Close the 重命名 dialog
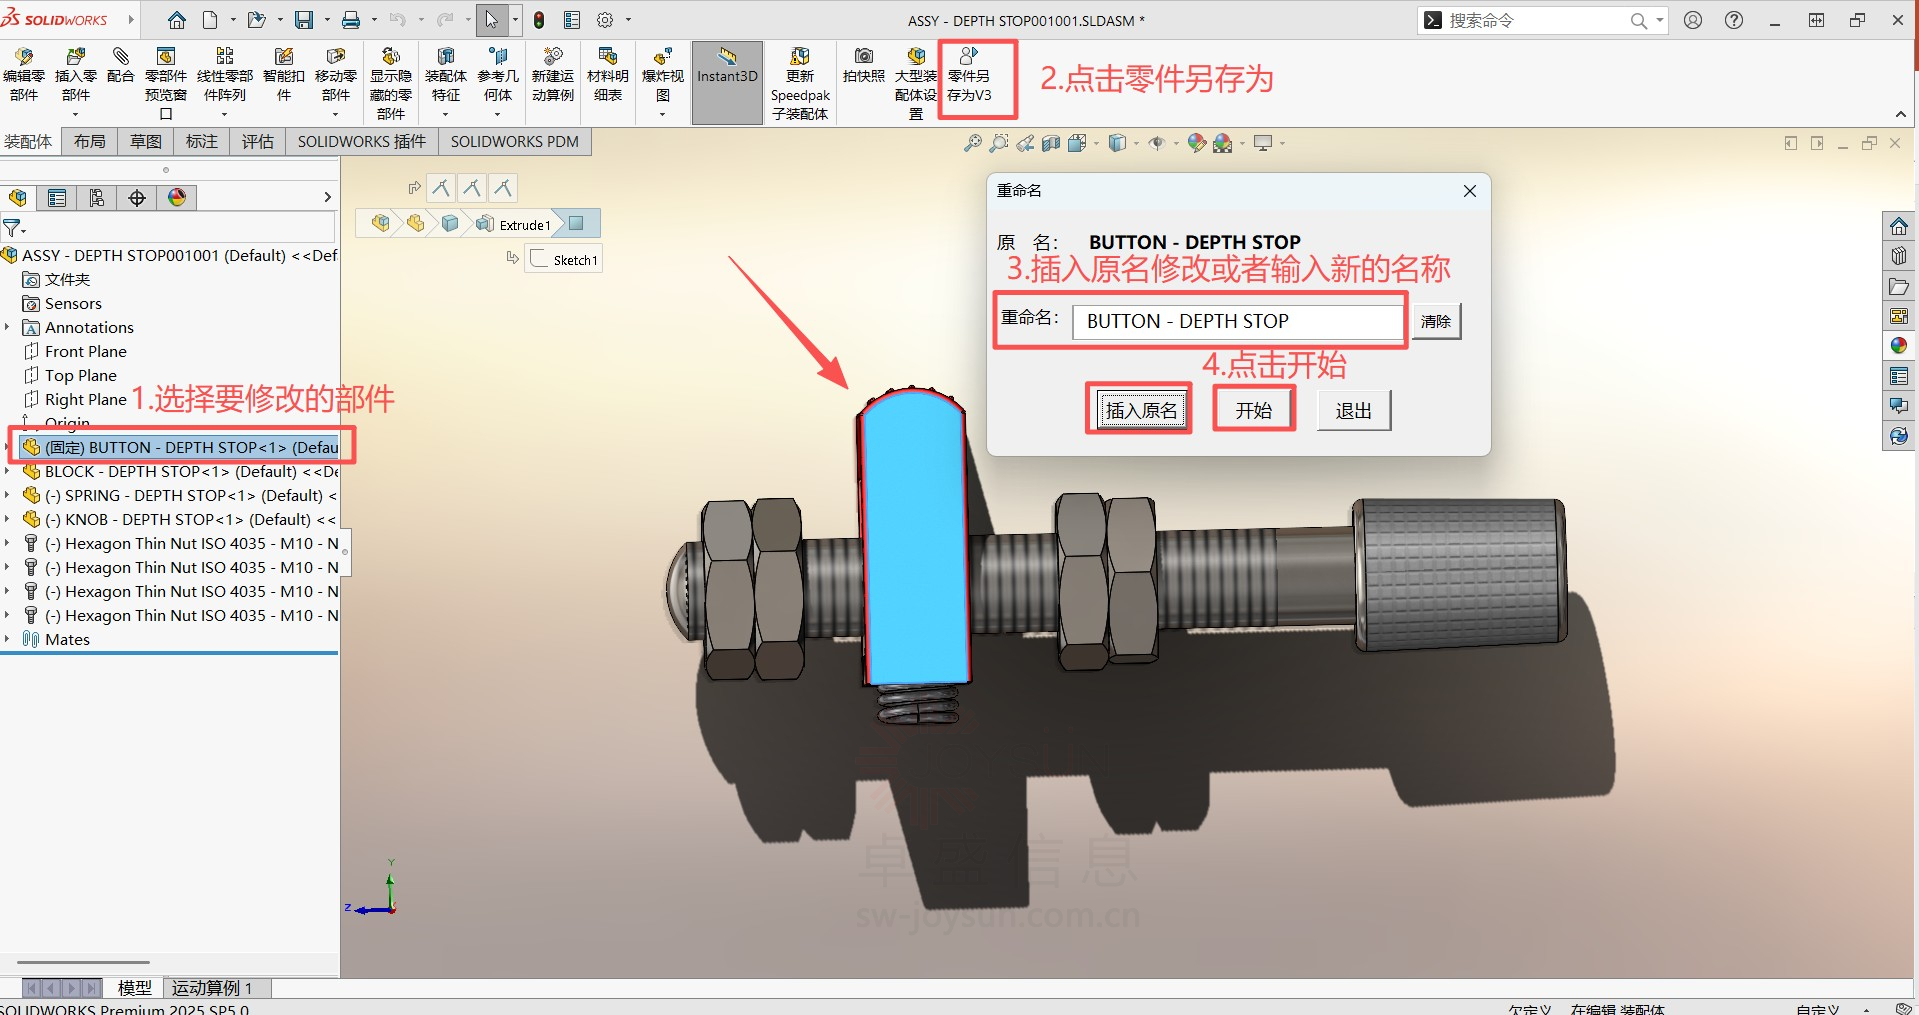This screenshot has width=1919, height=1015. click(1470, 191)
